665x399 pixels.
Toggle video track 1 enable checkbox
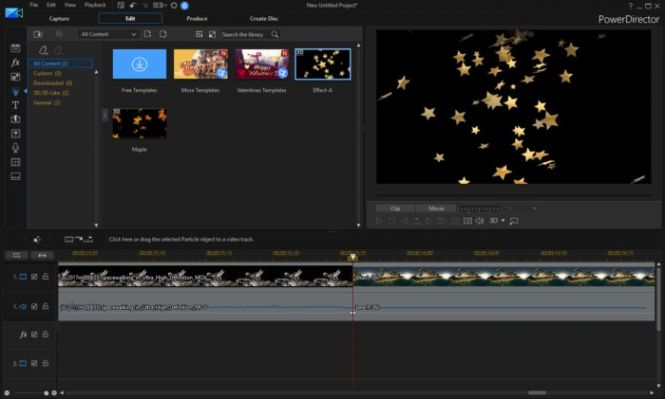click(x=34, y=276)
